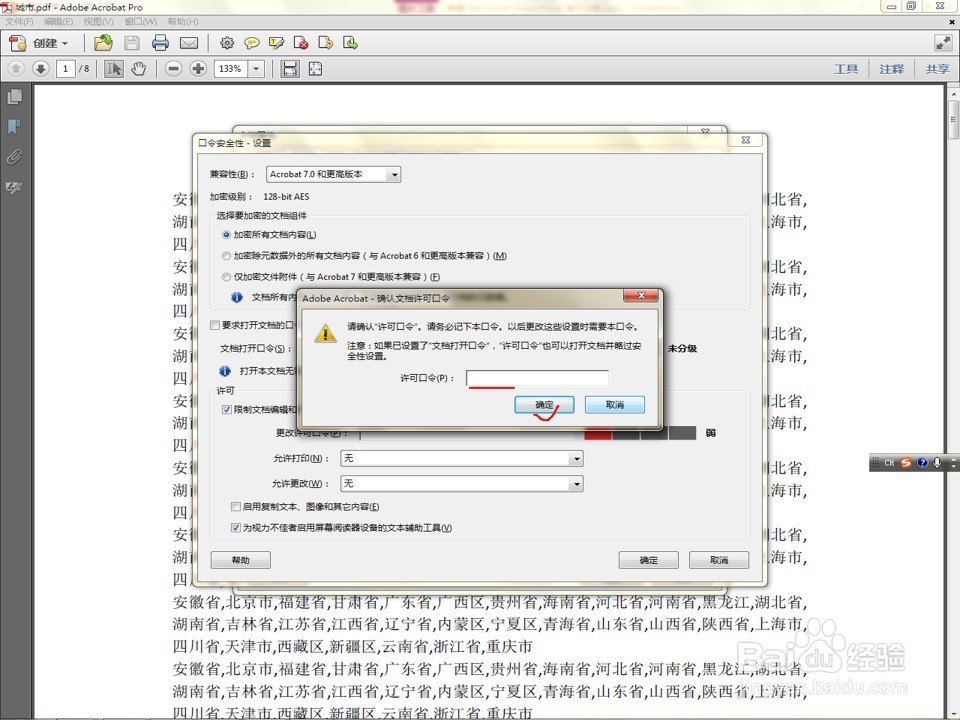This screenshot has height=720, width=960.
Task: Close the password security settings dialog
Action: point(746,140)
